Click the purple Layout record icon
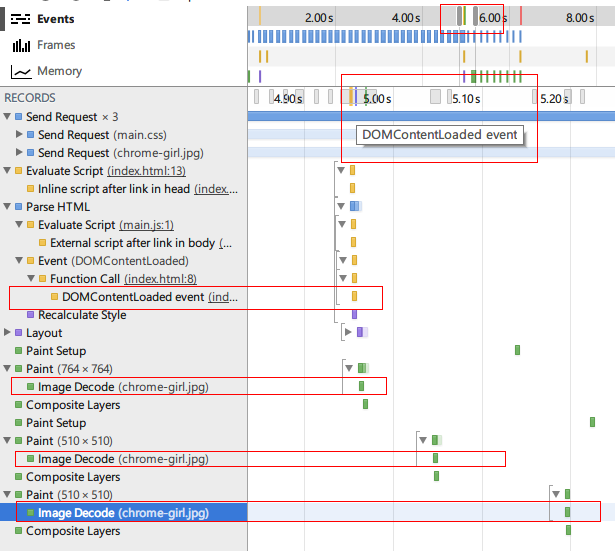 click(x=18, y=333)
